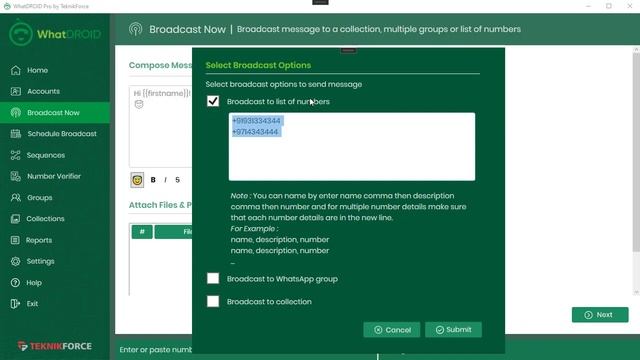
Task: Click the Settings gear icon
Action: (16, 261)
